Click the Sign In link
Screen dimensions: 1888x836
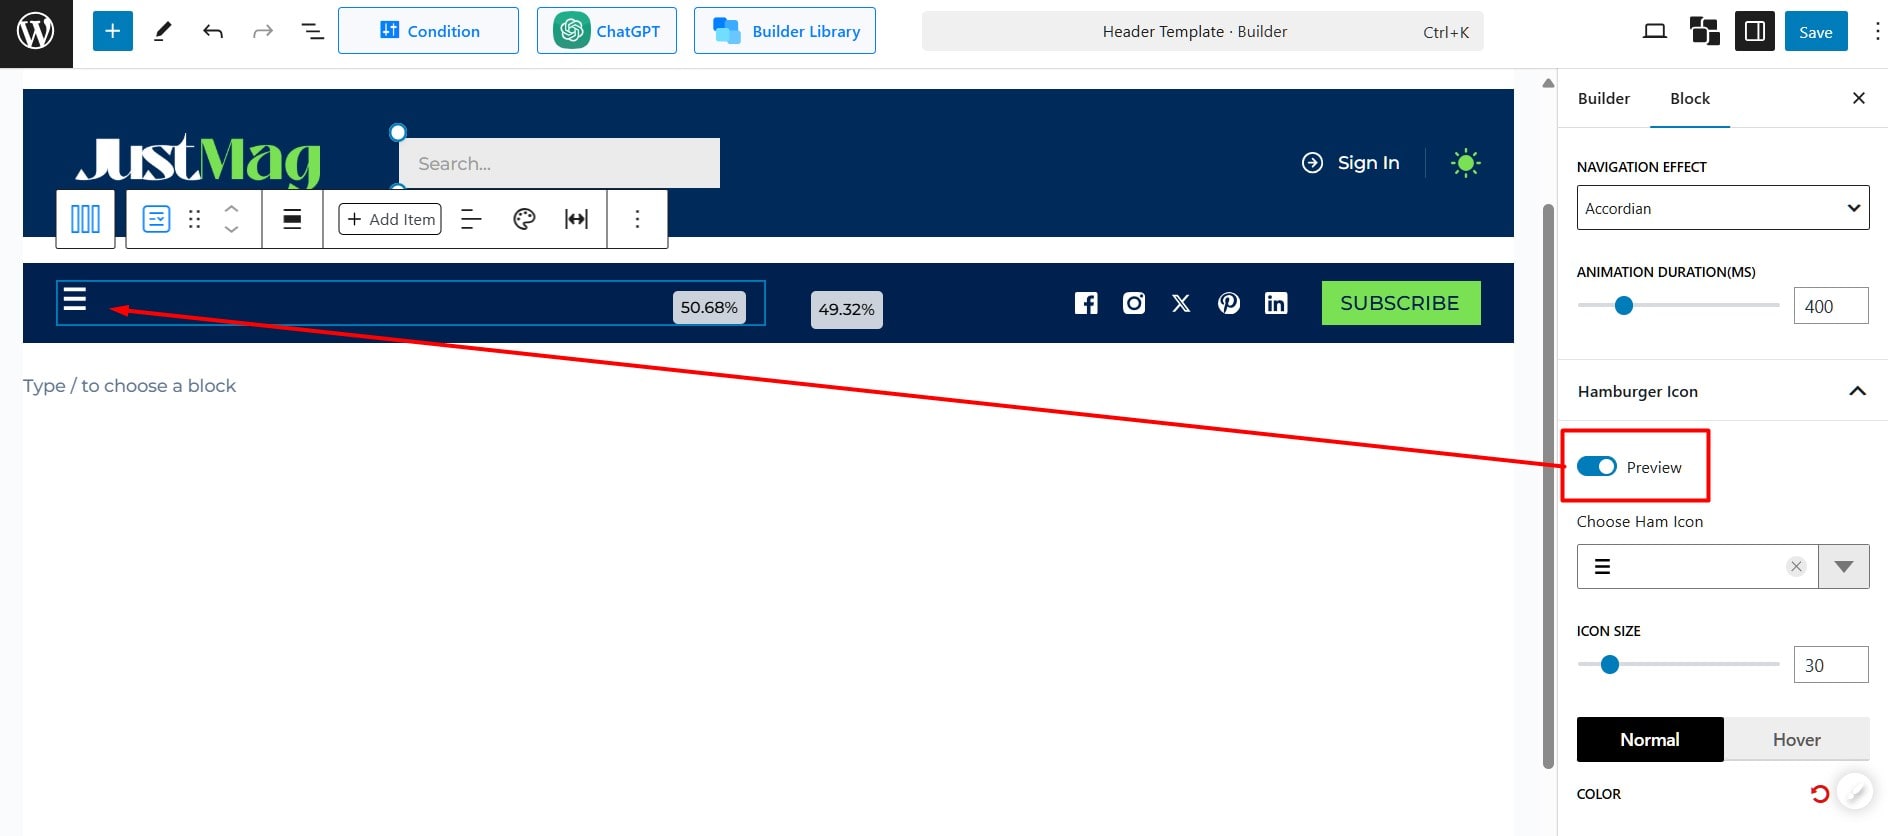(x=1351, y=163)
